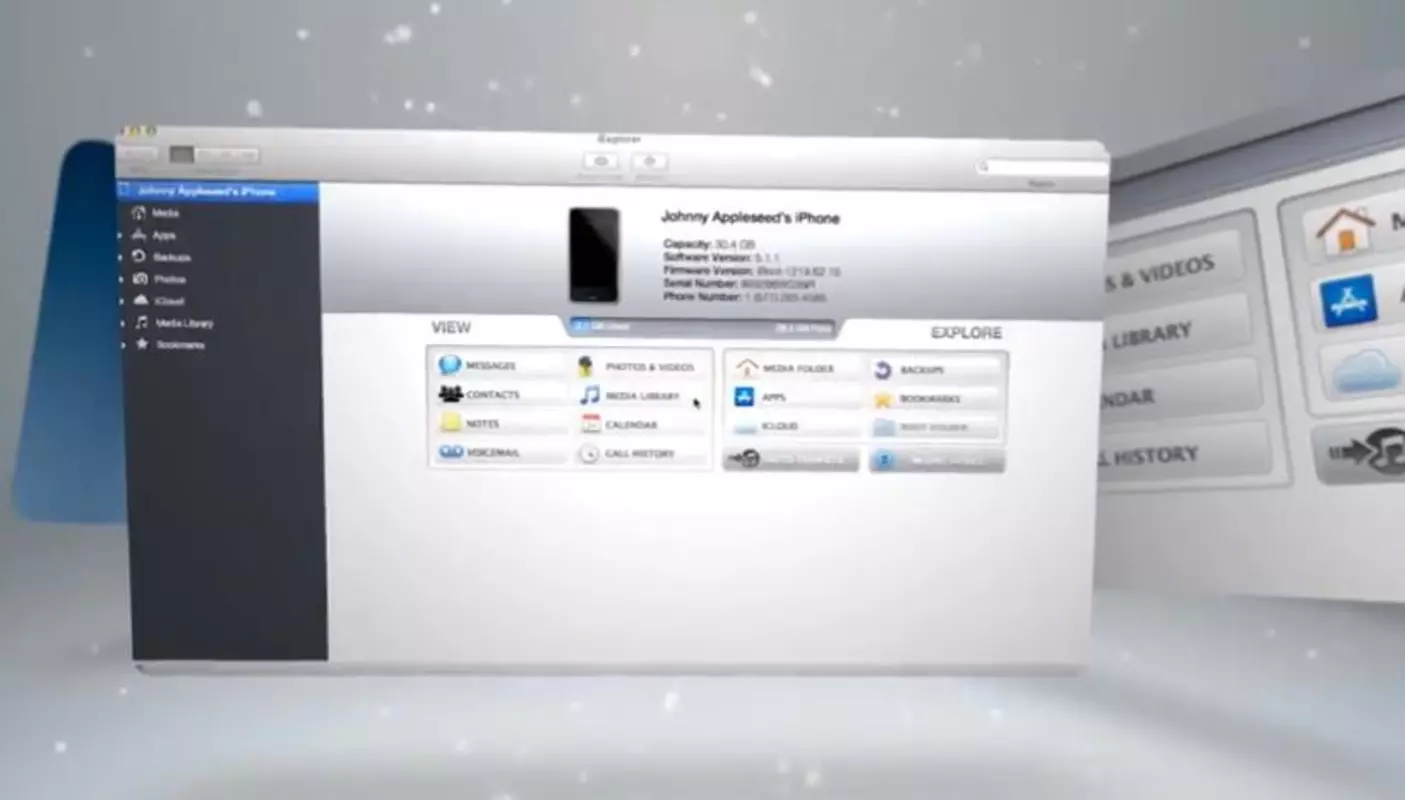Image resolution: width=1405 pixels, height=800 pixels.
Task: Click the Quick Look eye toolbar button
Action: tap(600, 161)
